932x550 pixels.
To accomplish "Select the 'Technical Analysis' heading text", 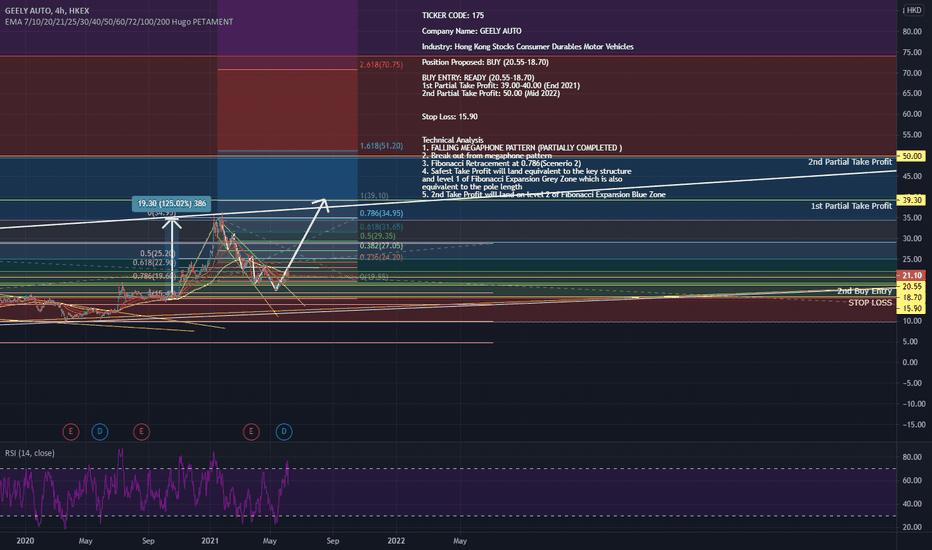I will point(452,140).
